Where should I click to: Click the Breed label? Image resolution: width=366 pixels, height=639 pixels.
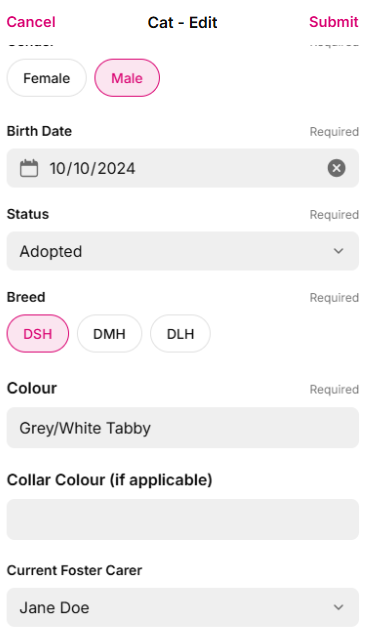coord(26,297)
